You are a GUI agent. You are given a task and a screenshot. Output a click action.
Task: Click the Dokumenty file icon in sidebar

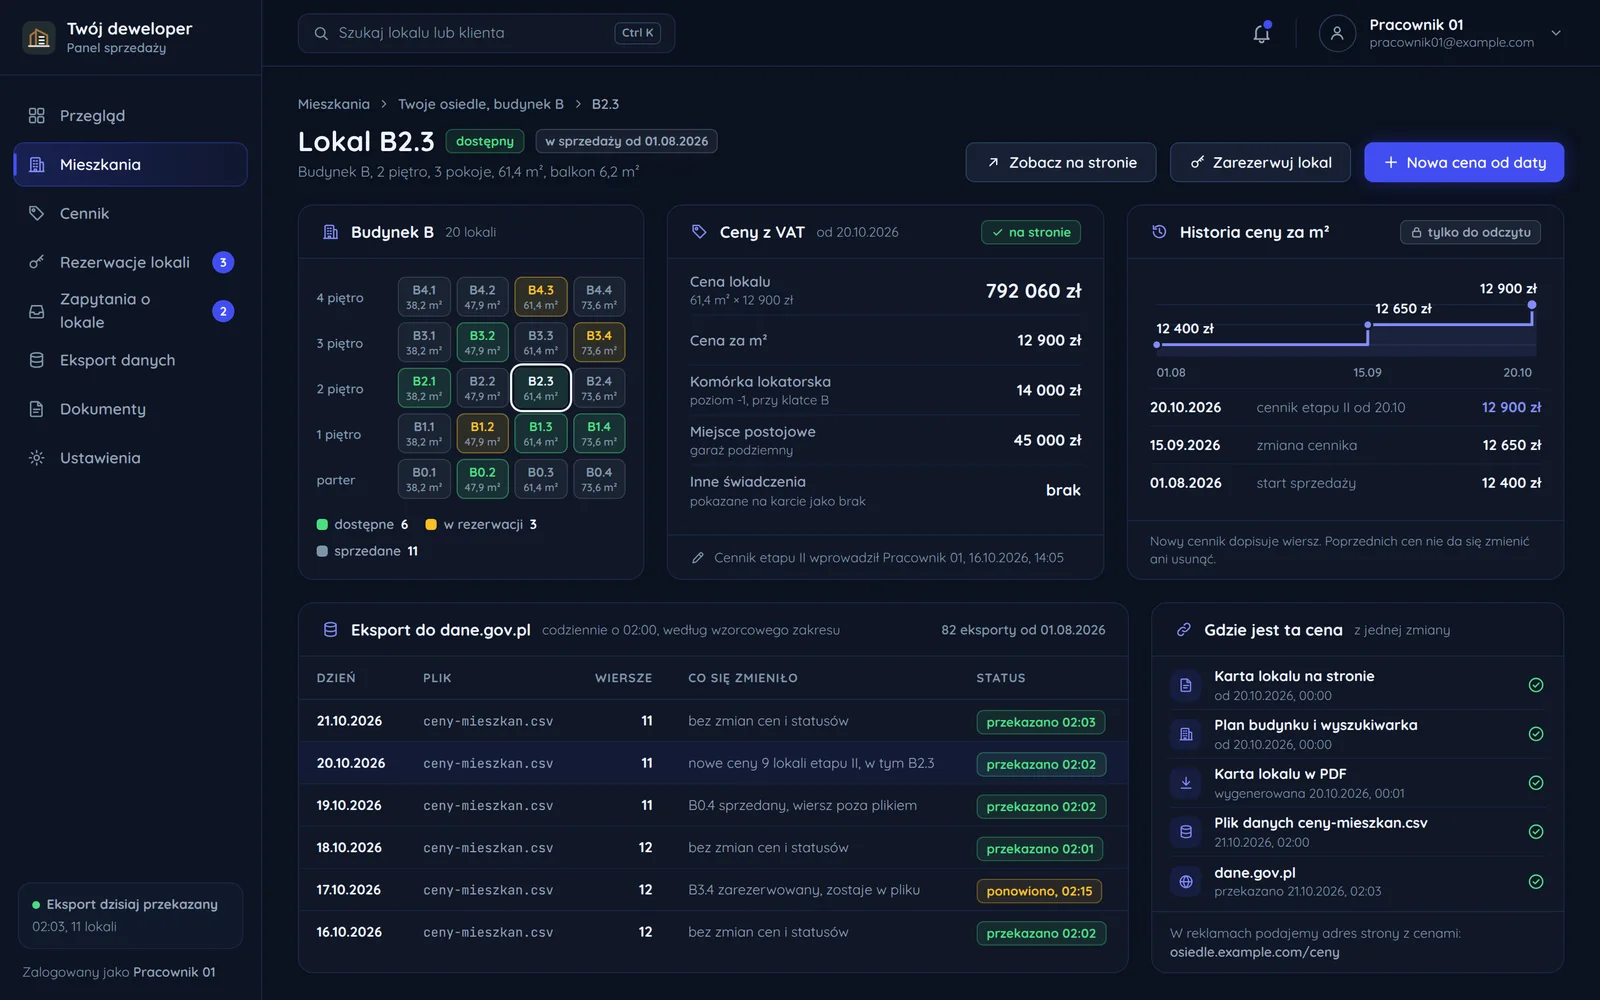tap(37, 409)
